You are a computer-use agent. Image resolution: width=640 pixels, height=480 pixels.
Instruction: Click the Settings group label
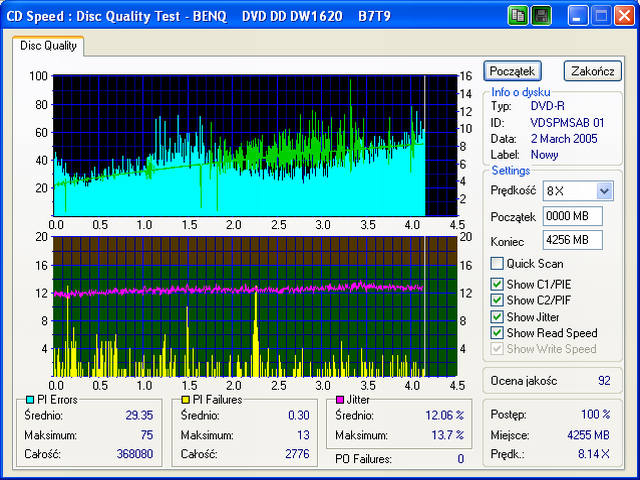tap(511, 171)
